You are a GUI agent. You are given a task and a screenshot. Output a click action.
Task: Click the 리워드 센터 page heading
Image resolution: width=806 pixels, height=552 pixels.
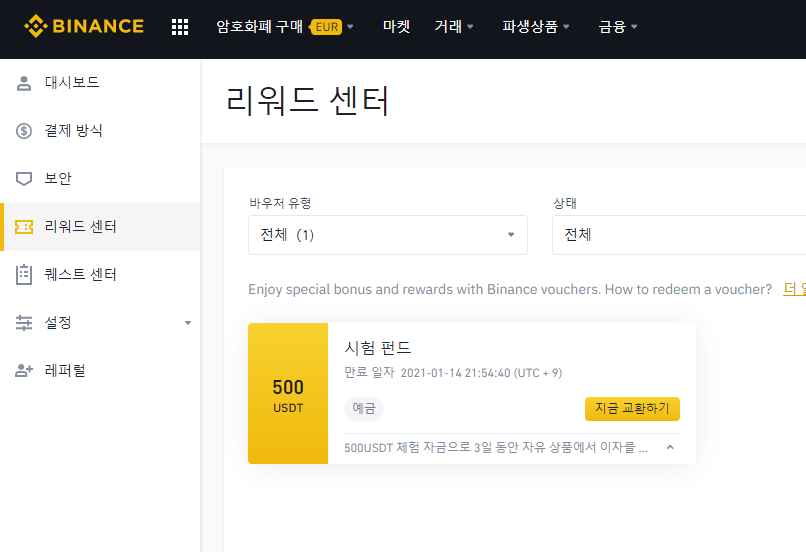(307, 101)
